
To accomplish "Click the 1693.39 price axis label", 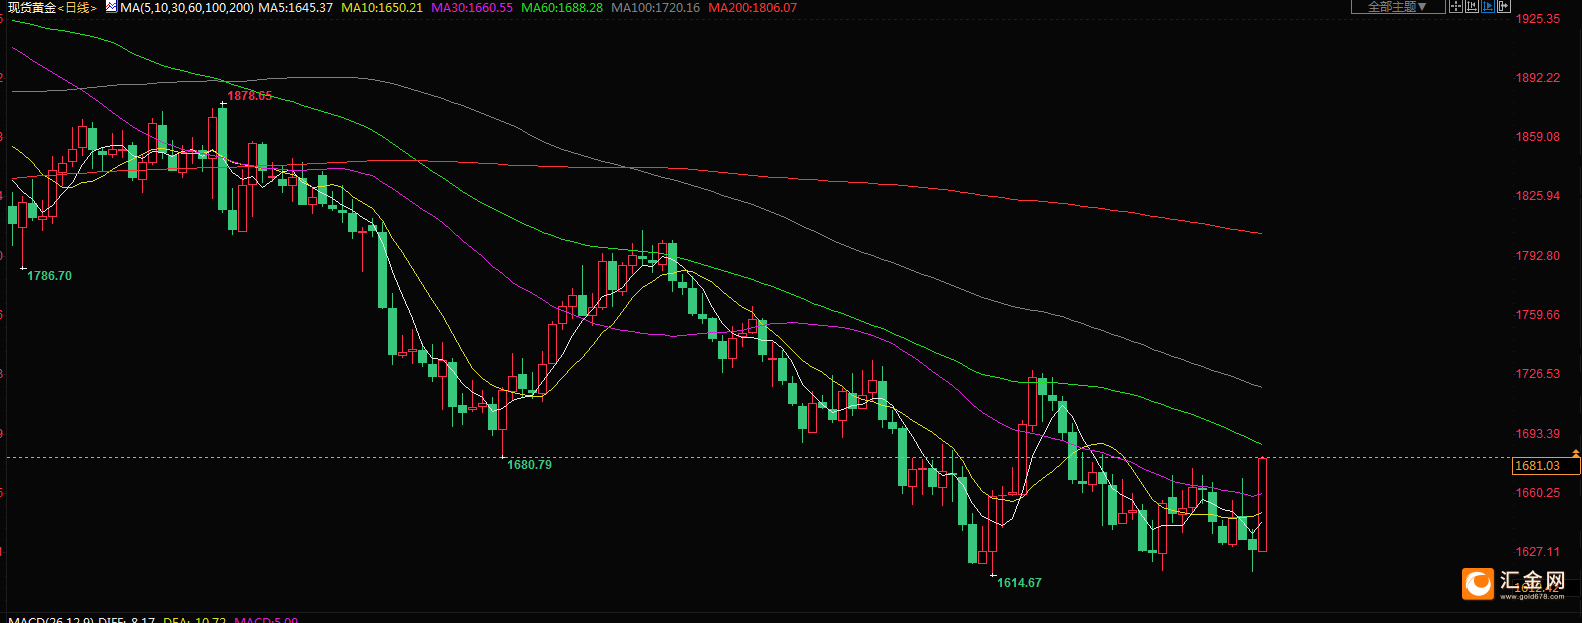I will (x=1538, y=434).
